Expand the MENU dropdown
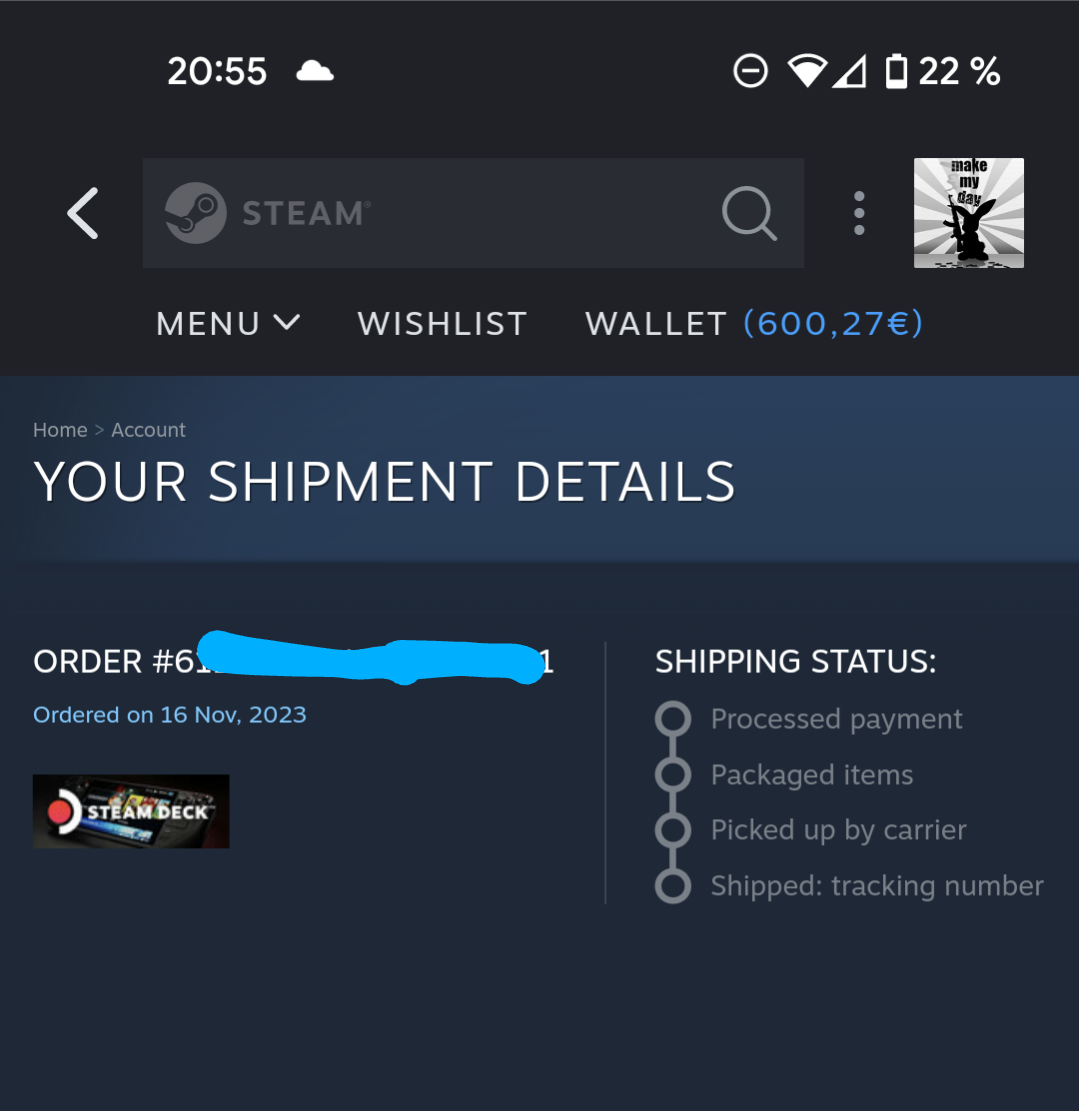This screenshot has width=1079, height=1111. 228,324
